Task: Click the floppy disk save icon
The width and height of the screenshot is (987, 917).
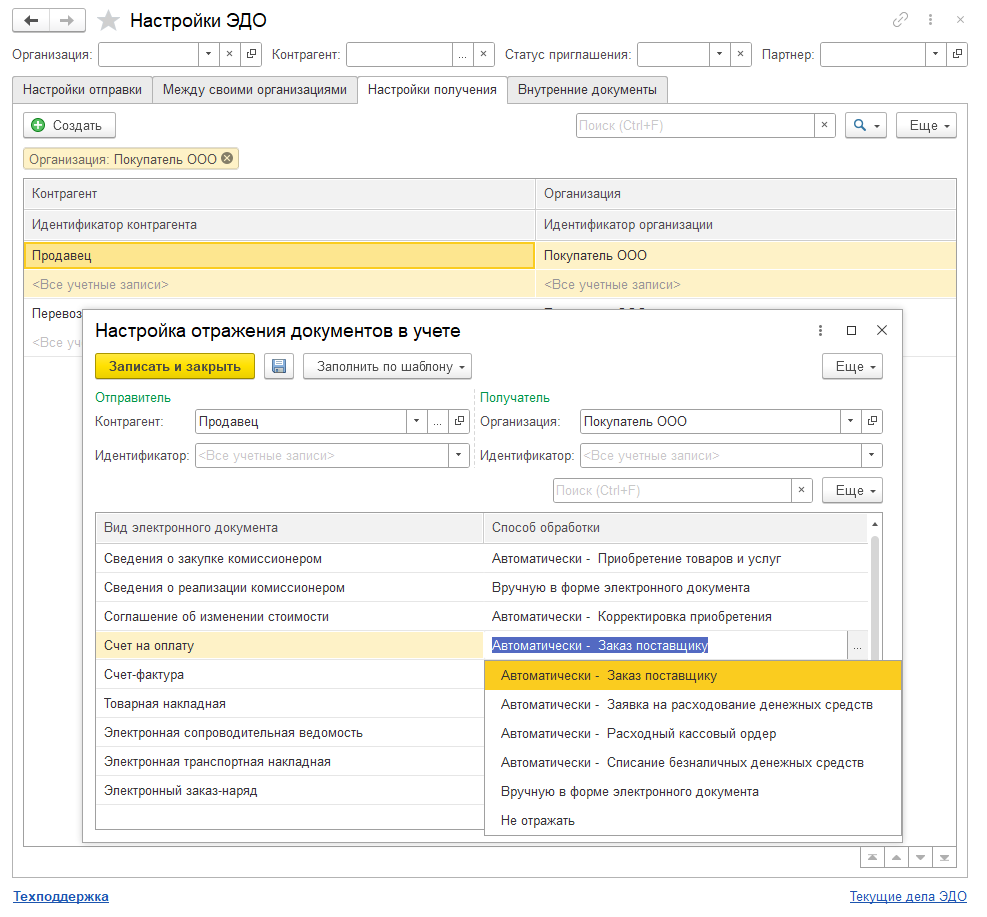Action: pos(279,366)
